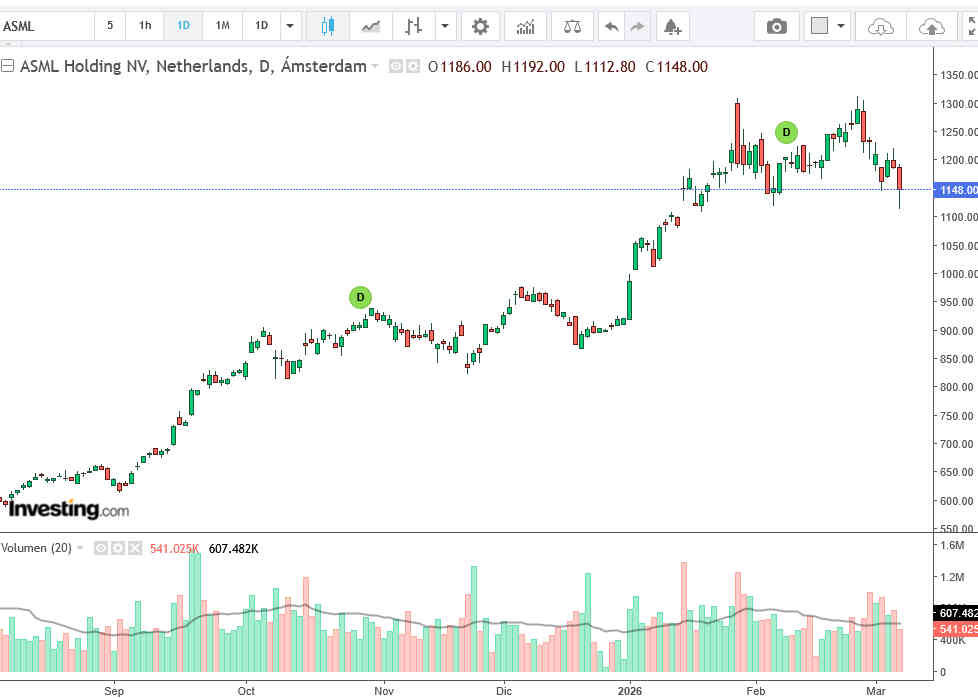Take a chart snapshot with the camera
Image resolution: width=978 pixels, height=698 pixels.
pyautogui.click(x=776, y=26)
